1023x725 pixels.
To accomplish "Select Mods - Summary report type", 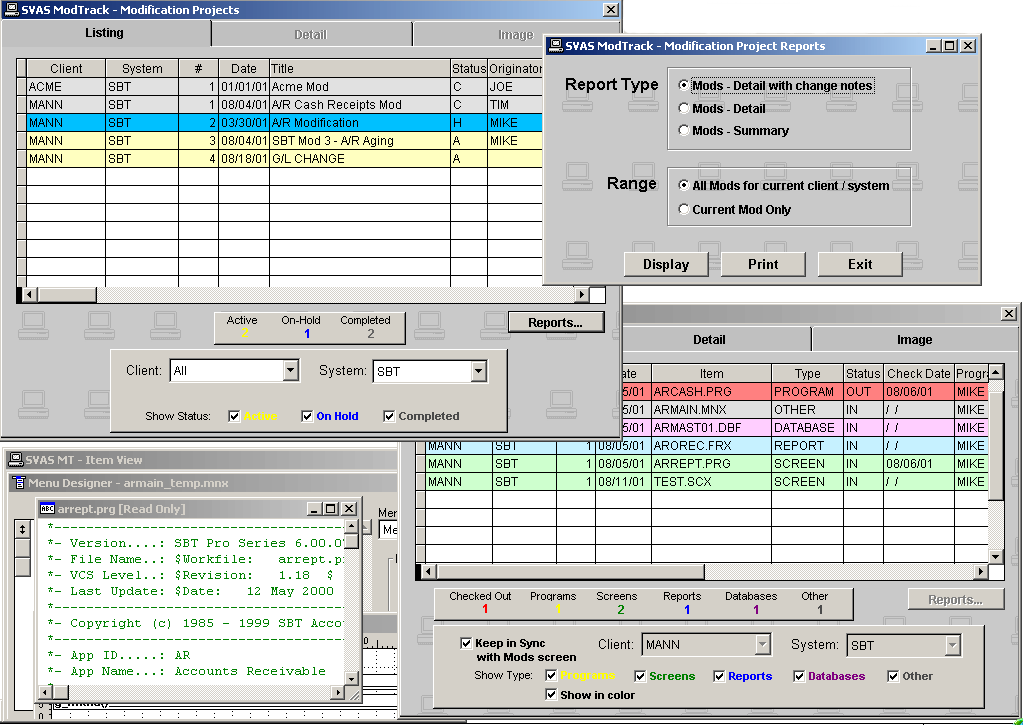I will 733,131.
